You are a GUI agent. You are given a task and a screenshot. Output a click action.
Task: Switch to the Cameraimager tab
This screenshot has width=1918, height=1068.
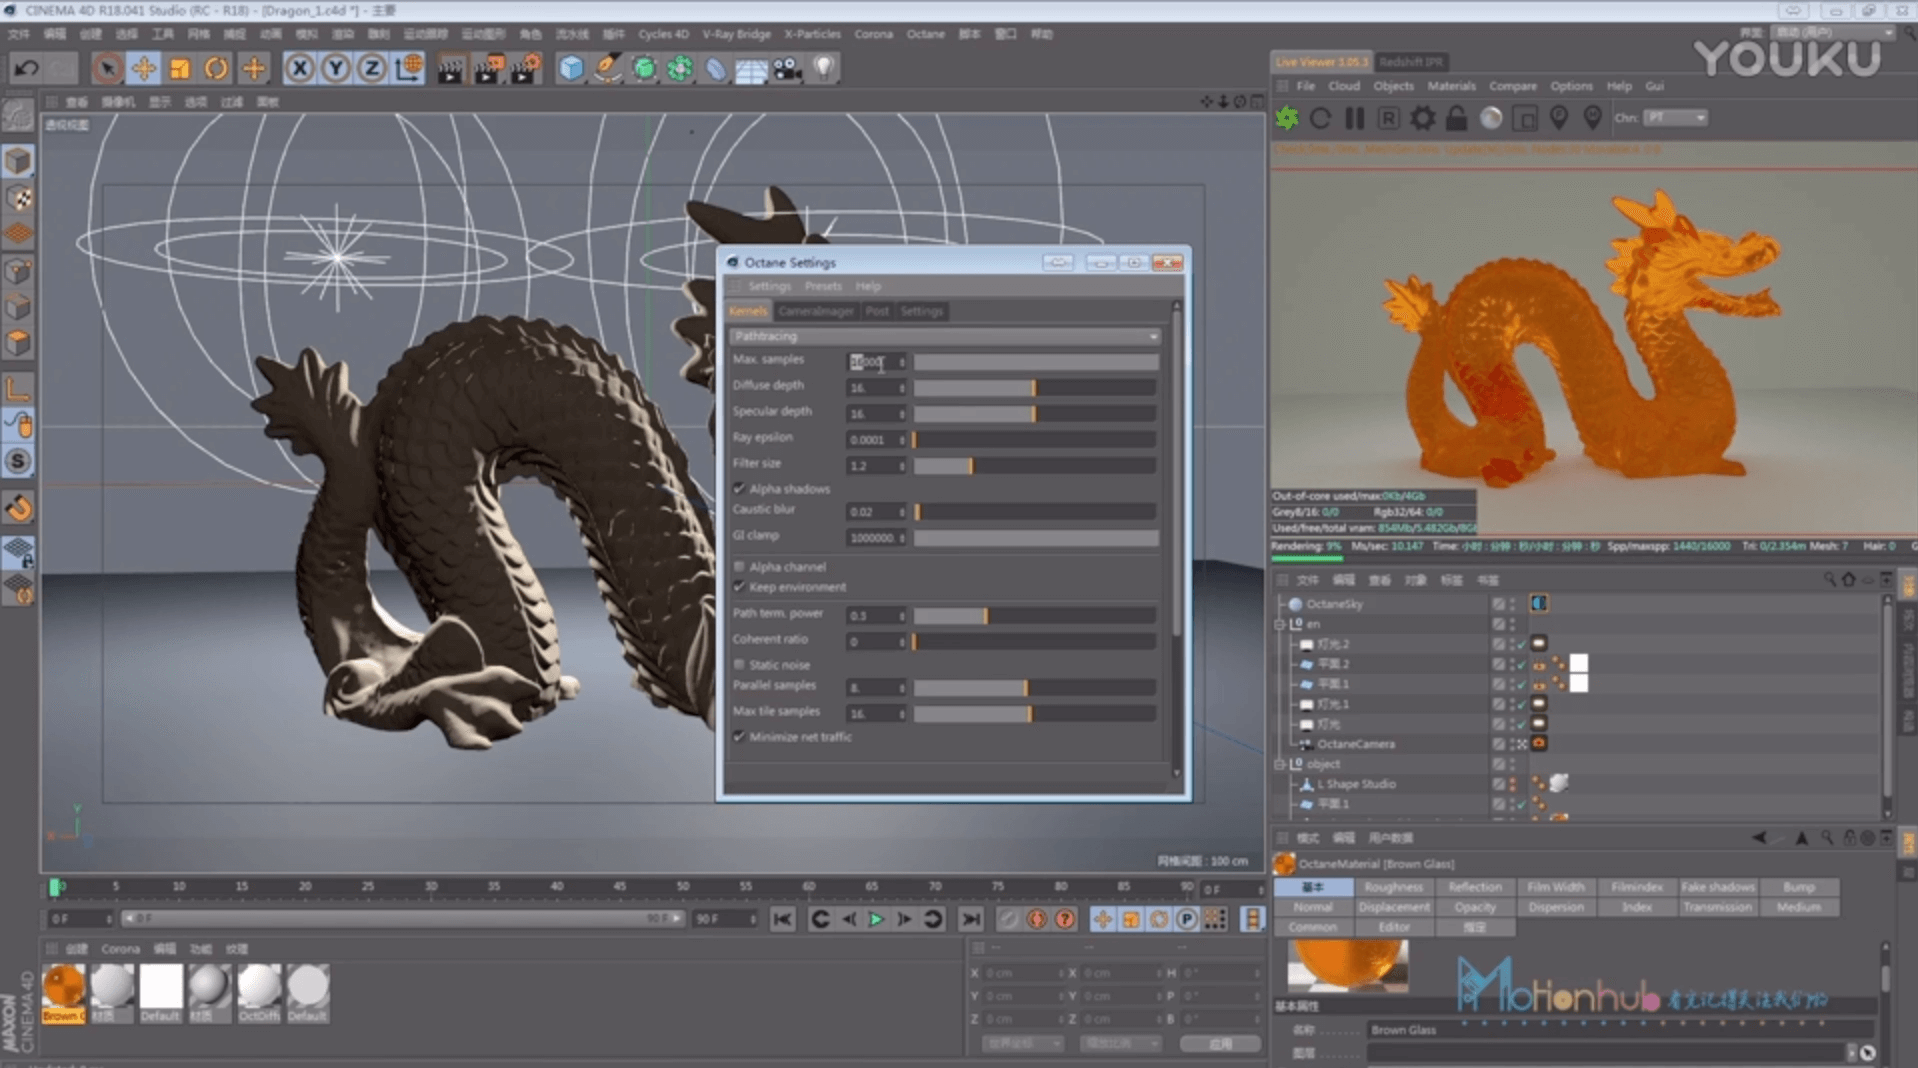[x=815, y=311]
